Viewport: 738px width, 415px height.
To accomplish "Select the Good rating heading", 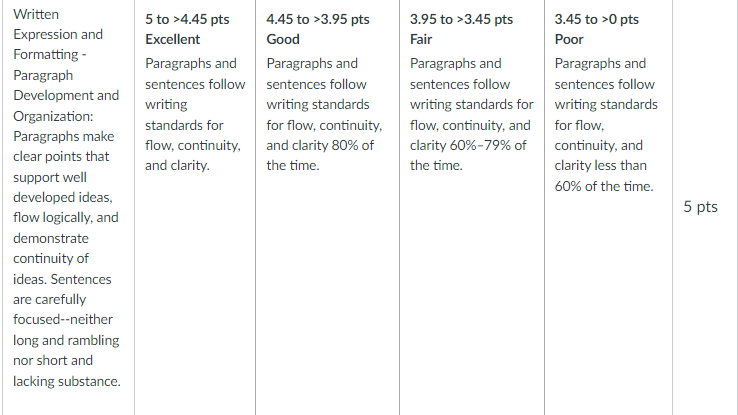I will click(283, 40).
